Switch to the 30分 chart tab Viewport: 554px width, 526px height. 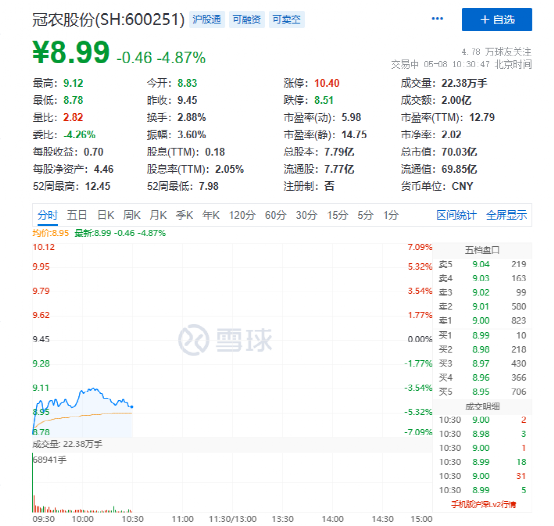pyautogui.click(x=306, y=215)
